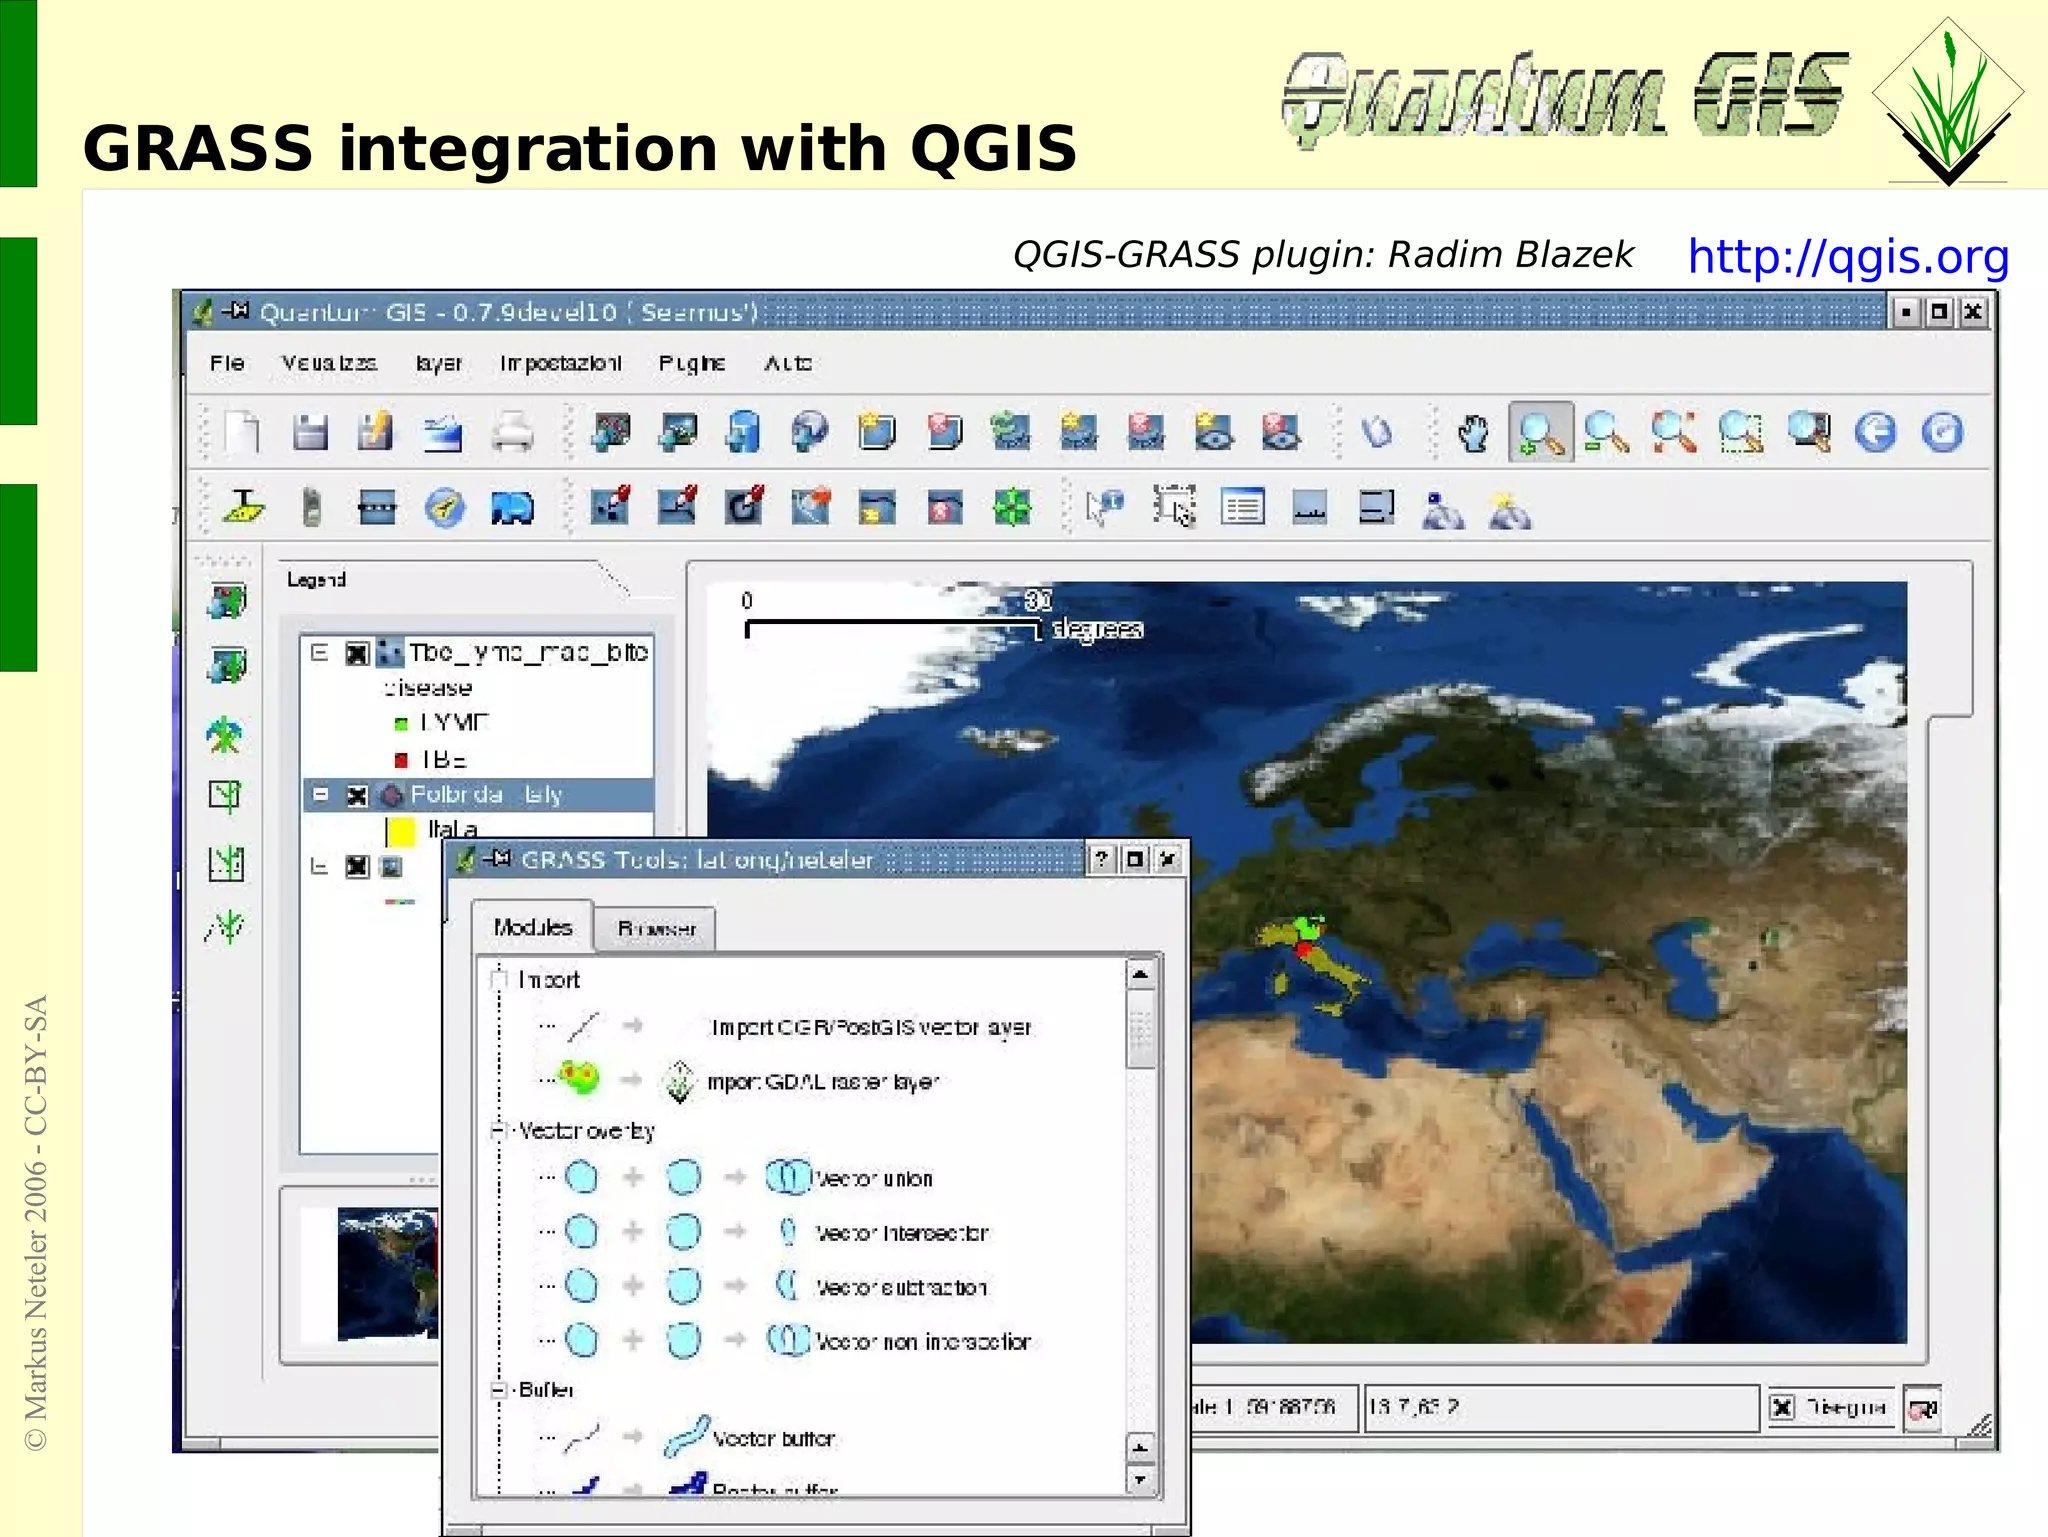Open the Layer menu

[x=439, y=363]
